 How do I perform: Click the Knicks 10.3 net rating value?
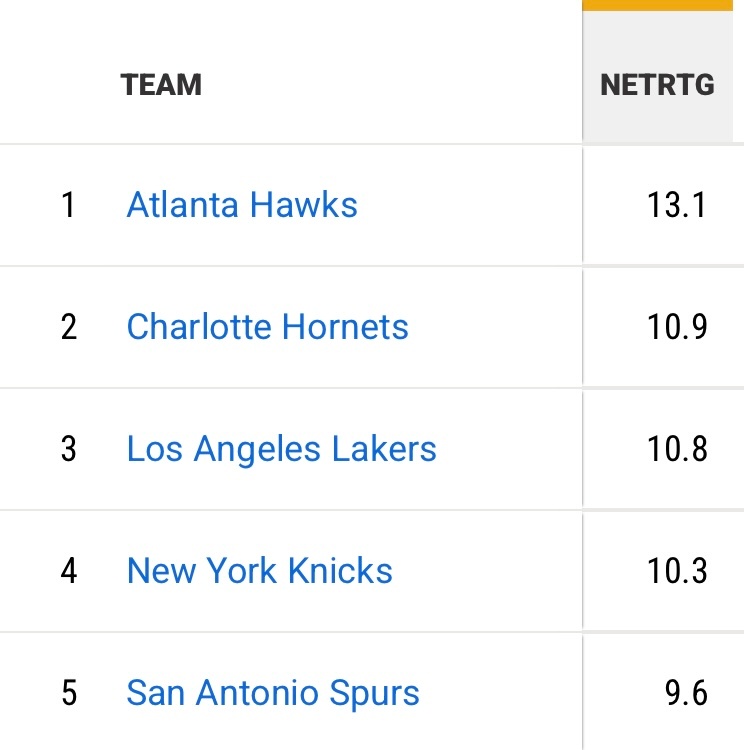pos(676,571)
